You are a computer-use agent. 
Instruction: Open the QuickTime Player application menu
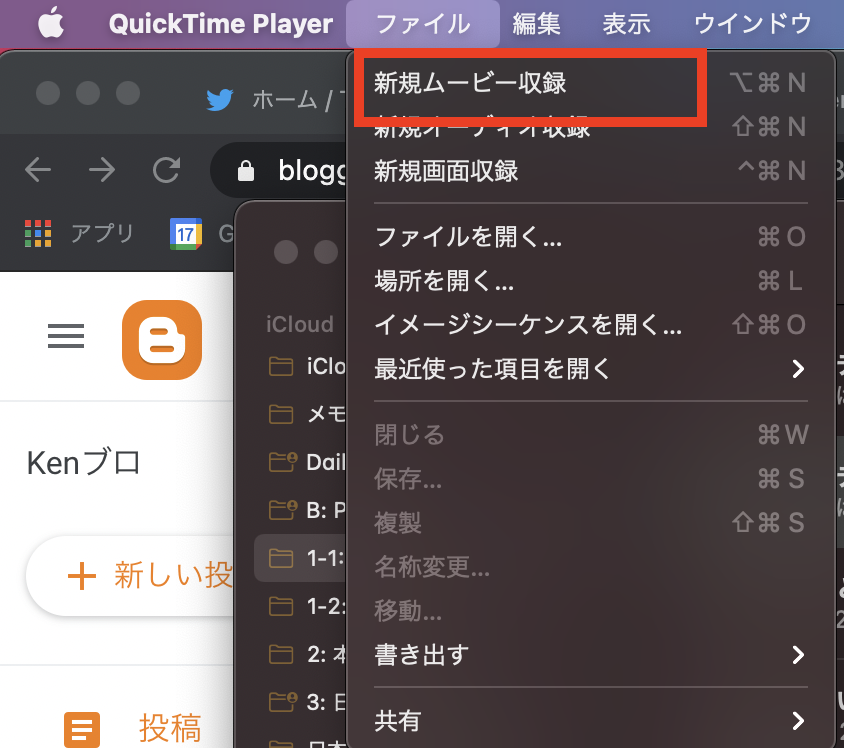(221, 24)
